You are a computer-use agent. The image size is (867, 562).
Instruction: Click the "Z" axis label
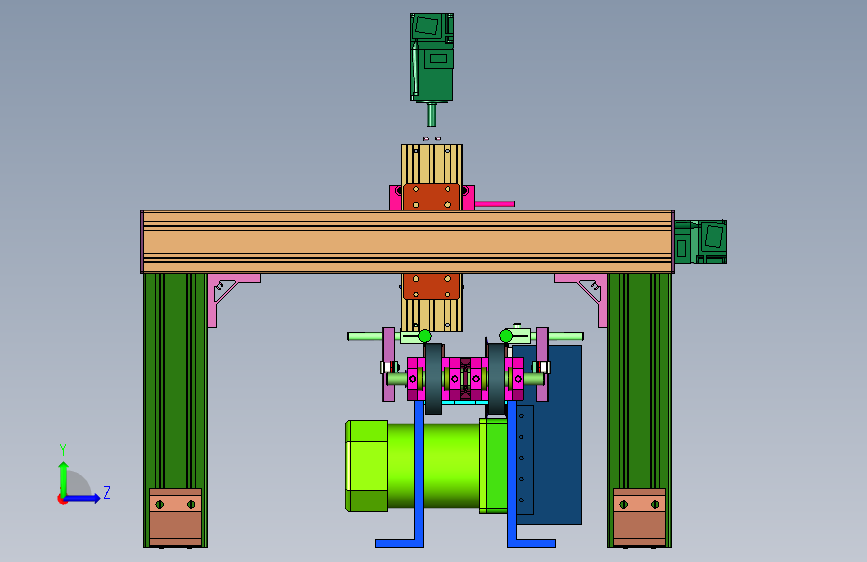[107, 492]
